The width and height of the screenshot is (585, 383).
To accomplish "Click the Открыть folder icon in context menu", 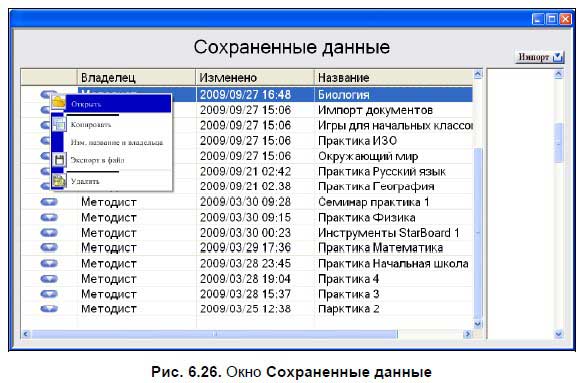I will 59,102.
